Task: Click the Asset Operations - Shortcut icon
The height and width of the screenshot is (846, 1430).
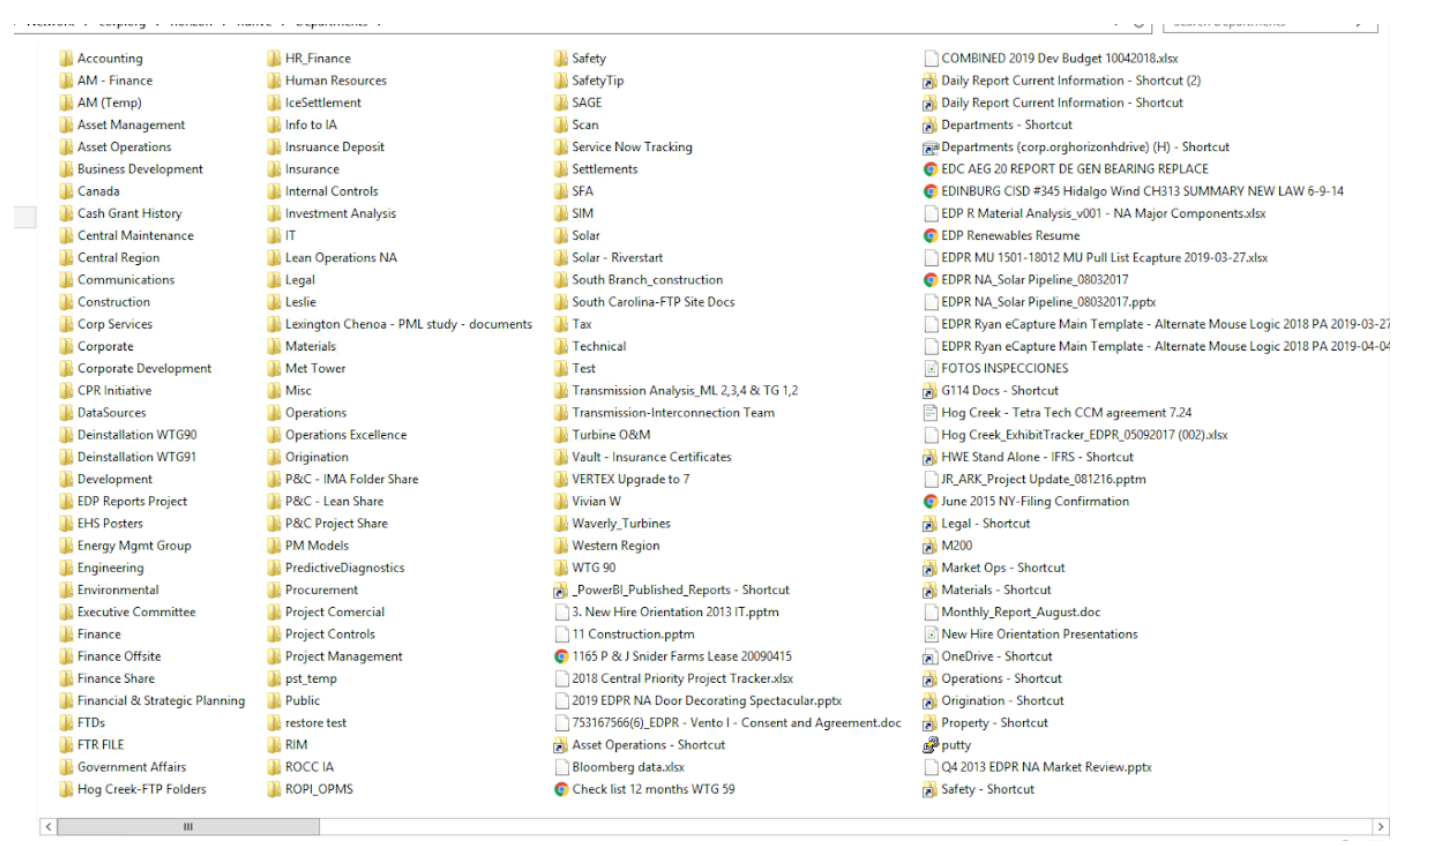Action: click(561, 745)
